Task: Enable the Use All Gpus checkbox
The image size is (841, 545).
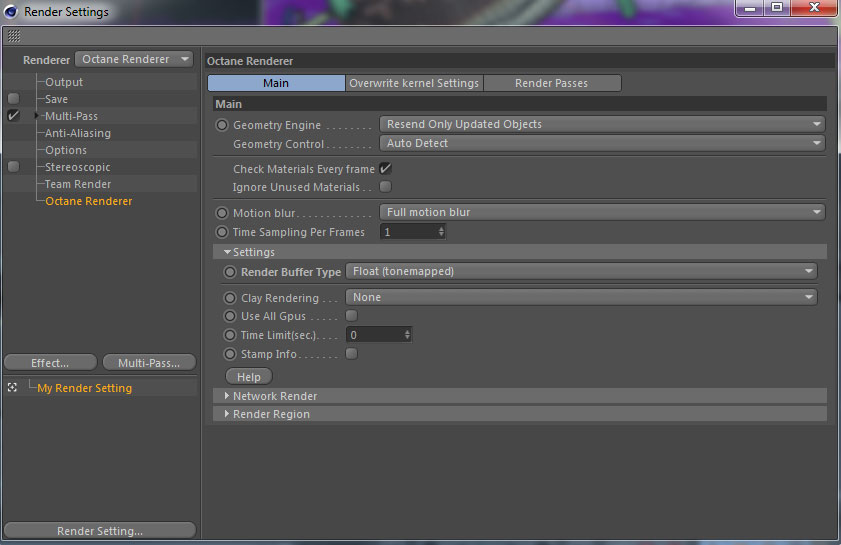Action: tap(351, 315)
